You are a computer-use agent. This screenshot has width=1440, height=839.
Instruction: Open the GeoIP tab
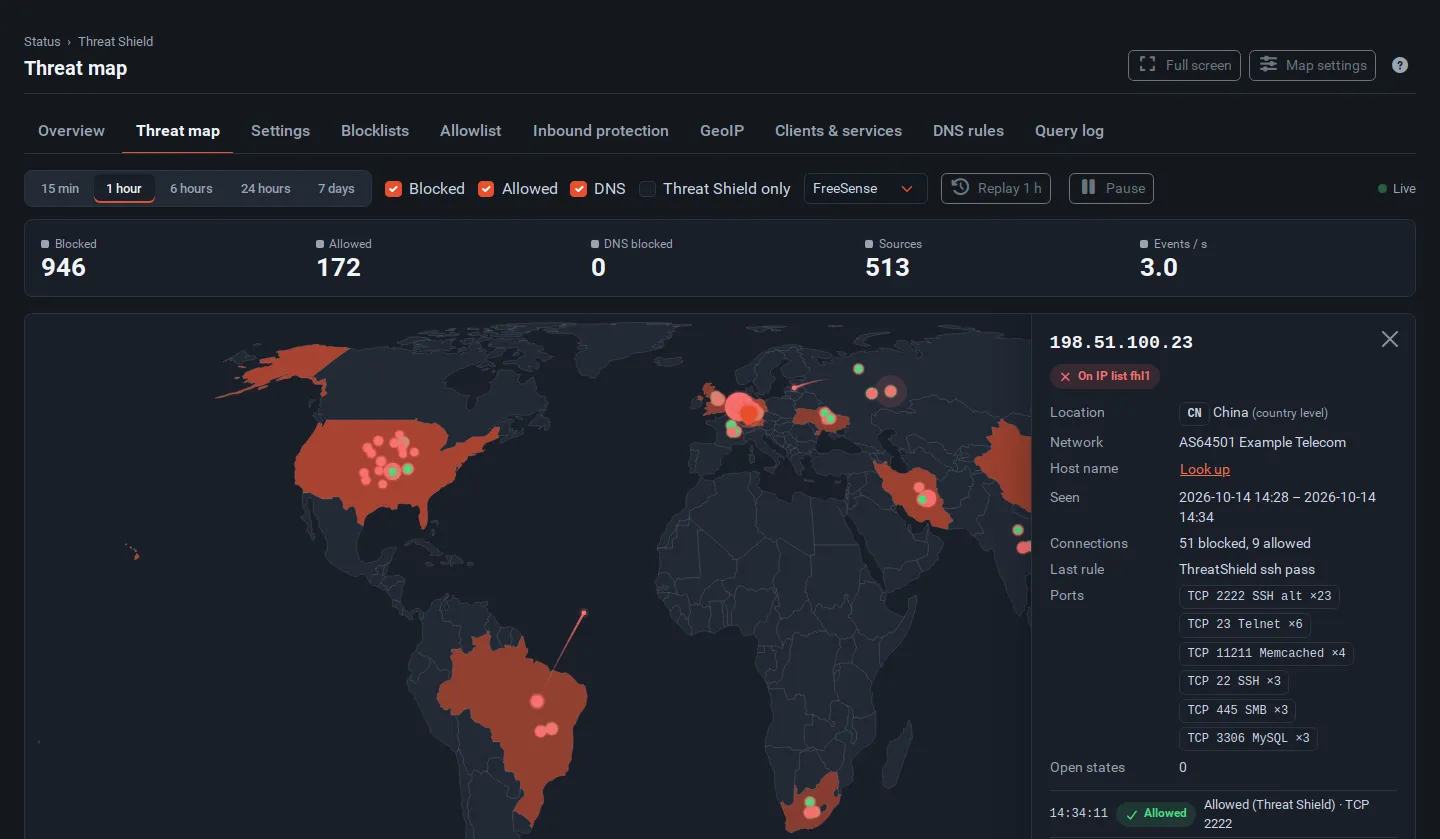tap(722, 131)
